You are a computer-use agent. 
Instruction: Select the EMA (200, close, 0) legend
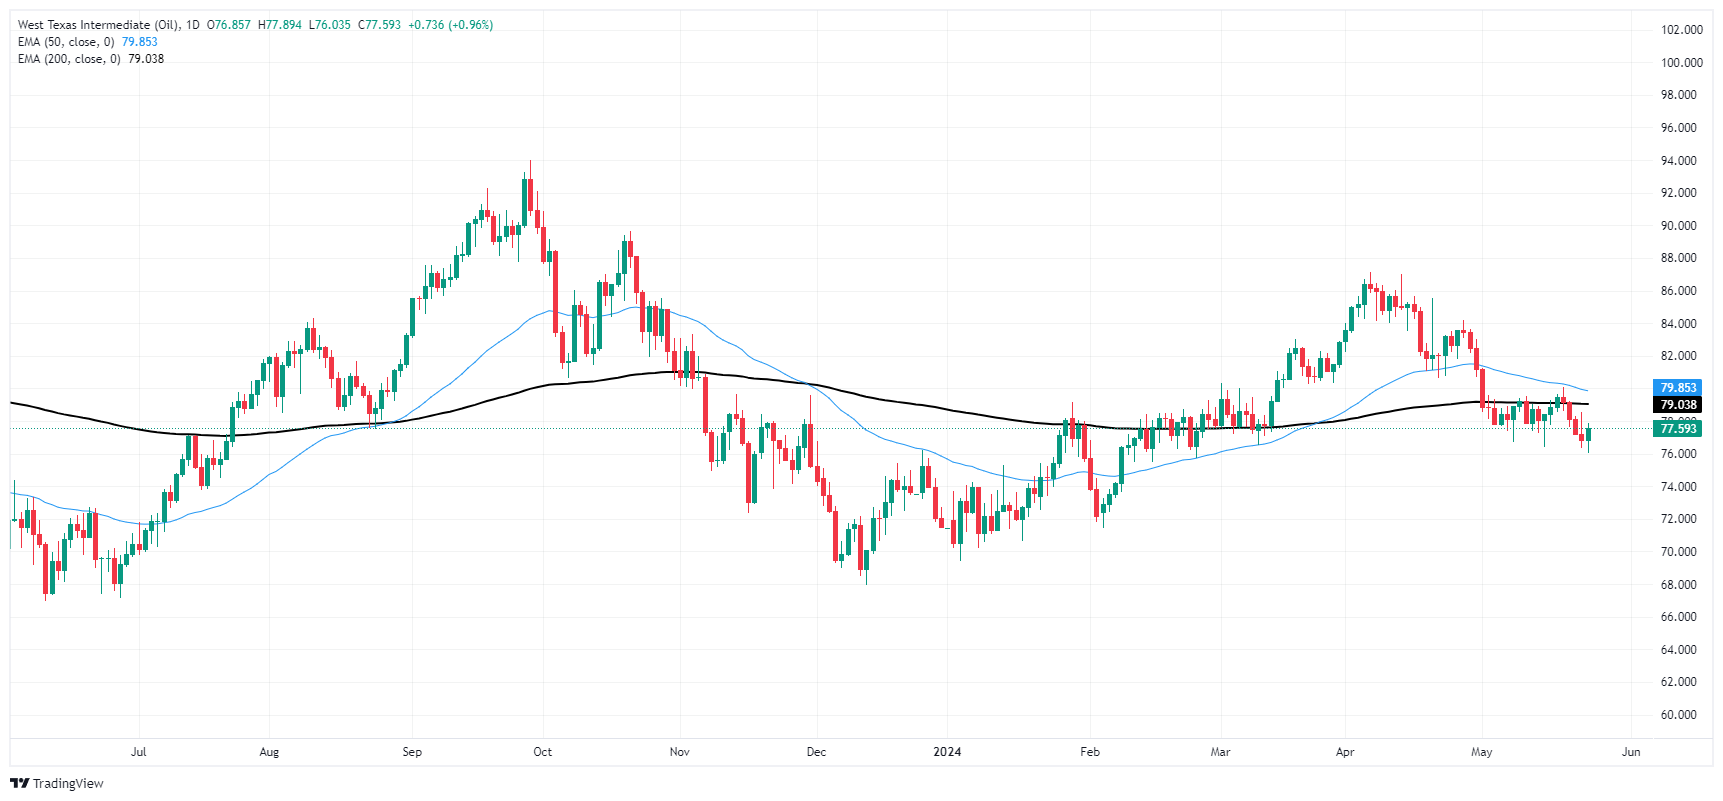click(x=69, y=59)
